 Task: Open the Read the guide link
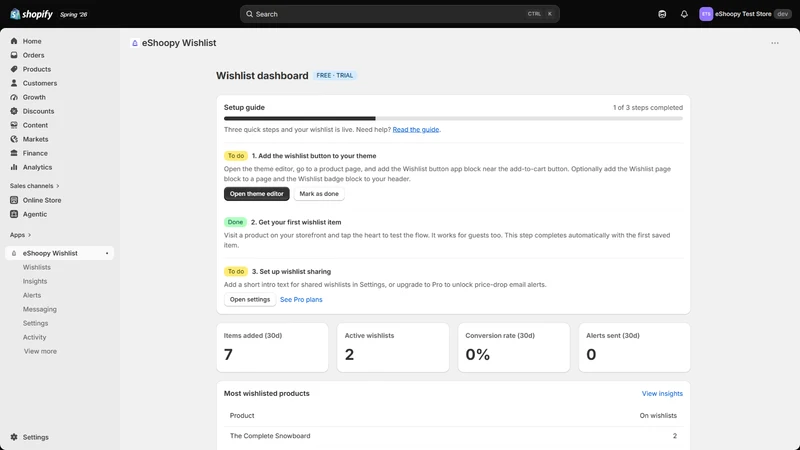click(416, 130)
